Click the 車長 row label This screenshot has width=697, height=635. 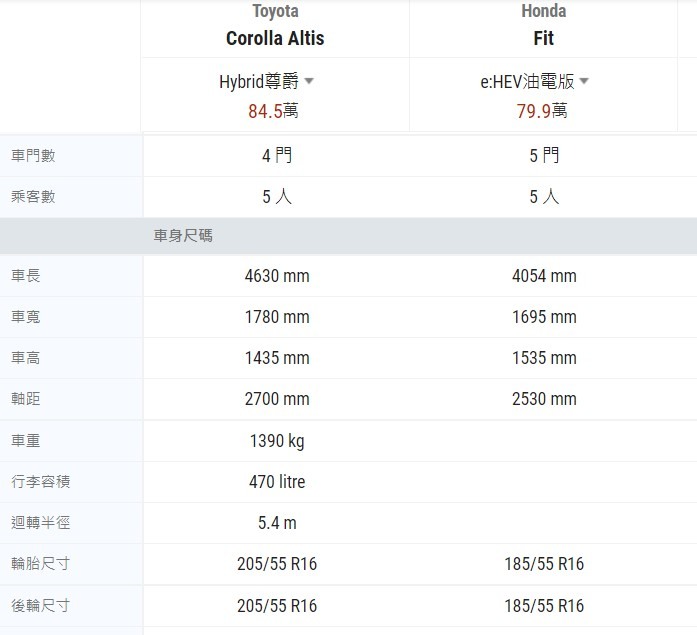click(26, 276)
